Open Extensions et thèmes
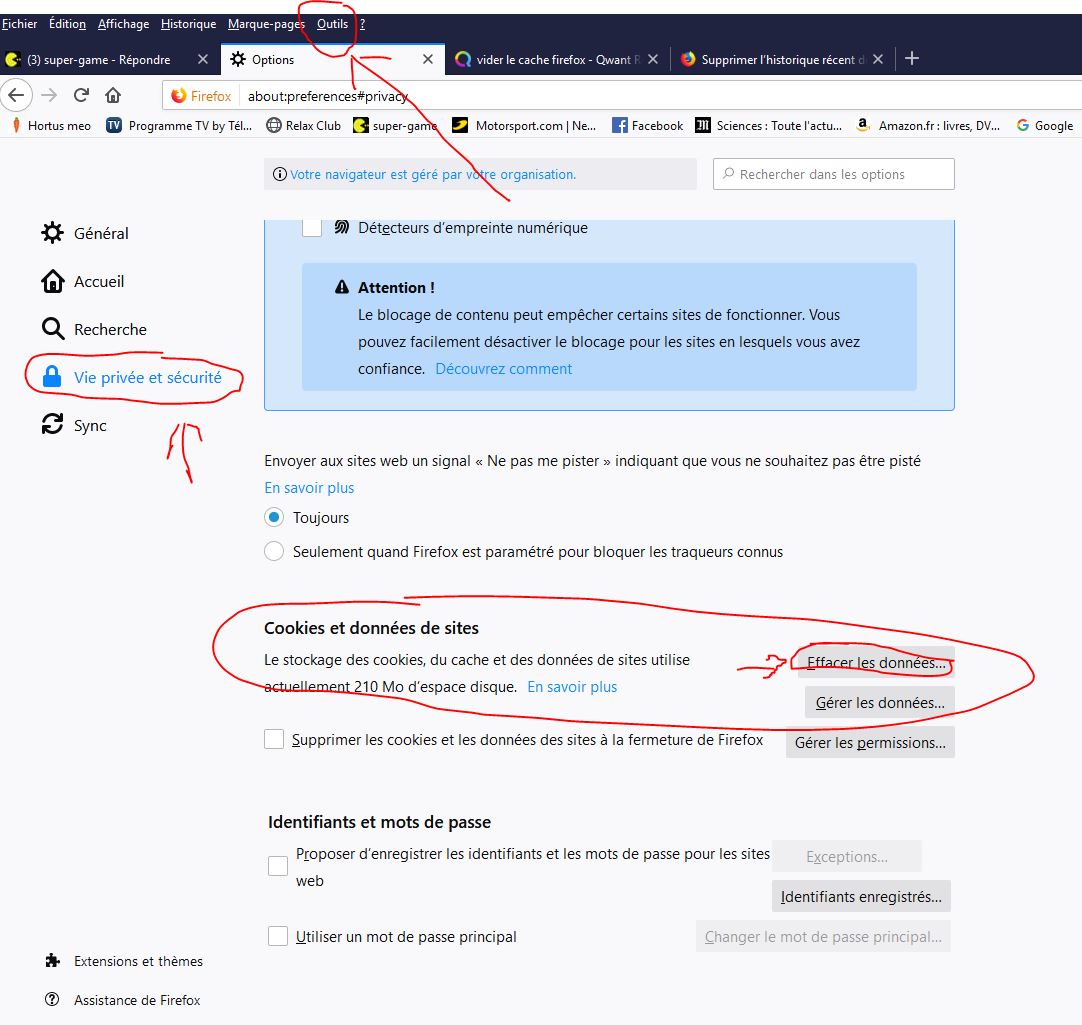Screen dimensions: 1082x1025 [137, 961]
